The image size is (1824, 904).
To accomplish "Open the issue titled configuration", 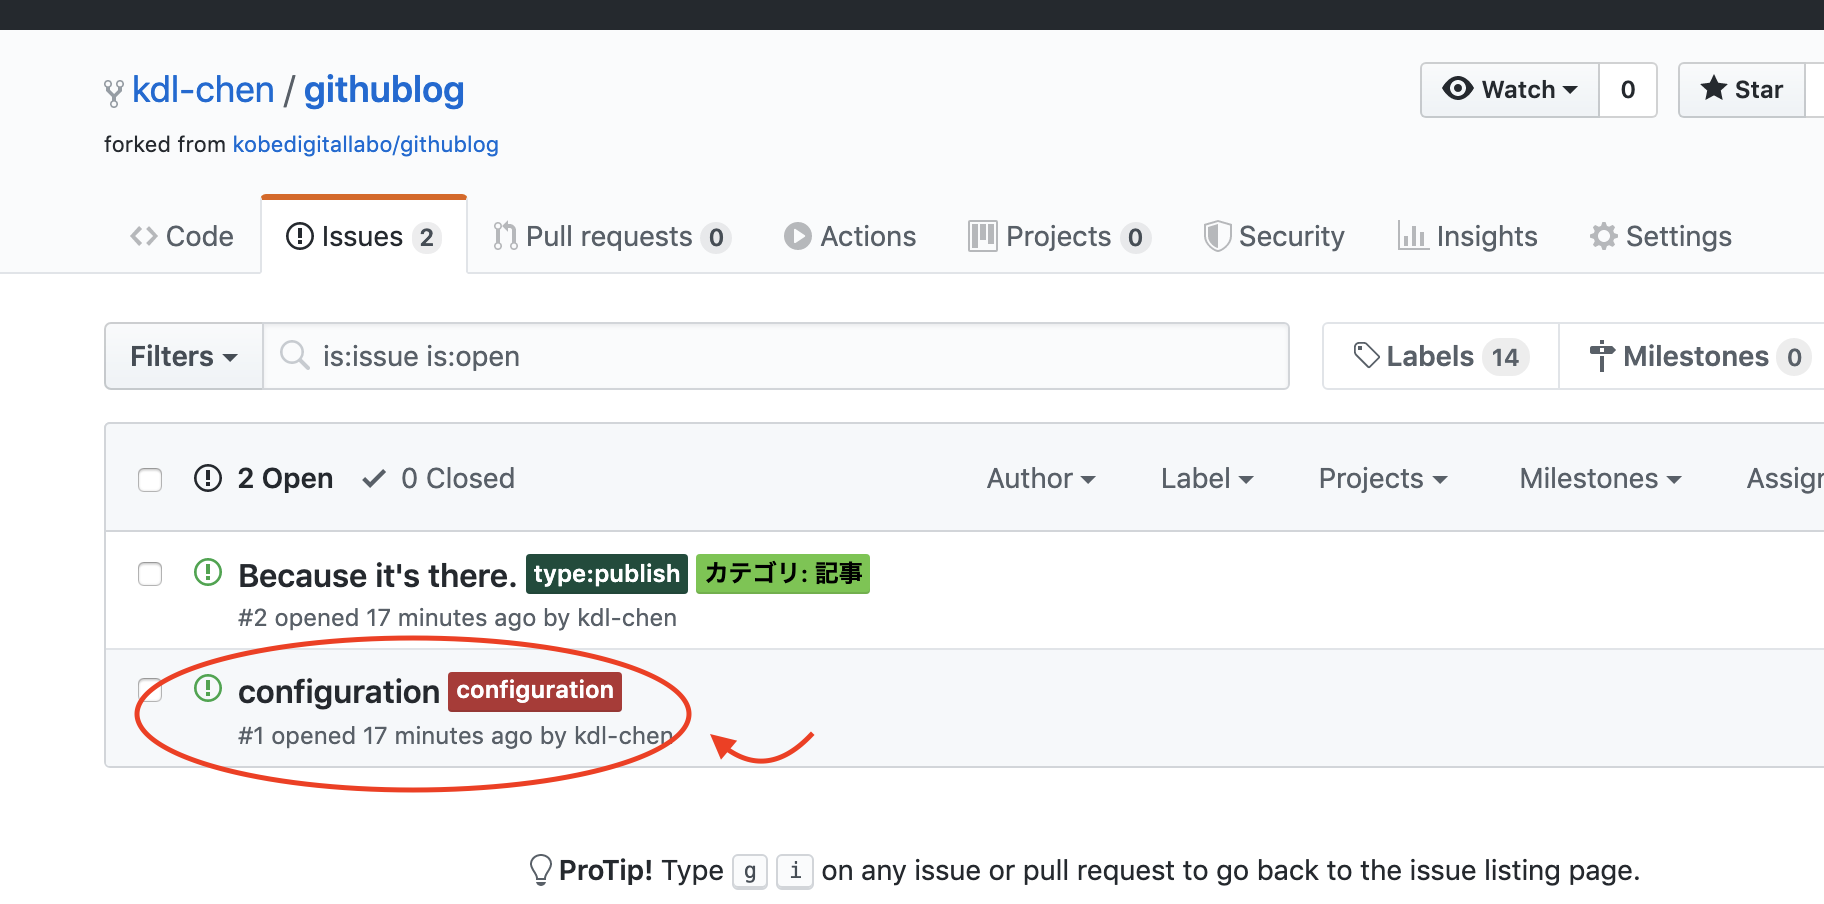I will (x=339, y=691).
